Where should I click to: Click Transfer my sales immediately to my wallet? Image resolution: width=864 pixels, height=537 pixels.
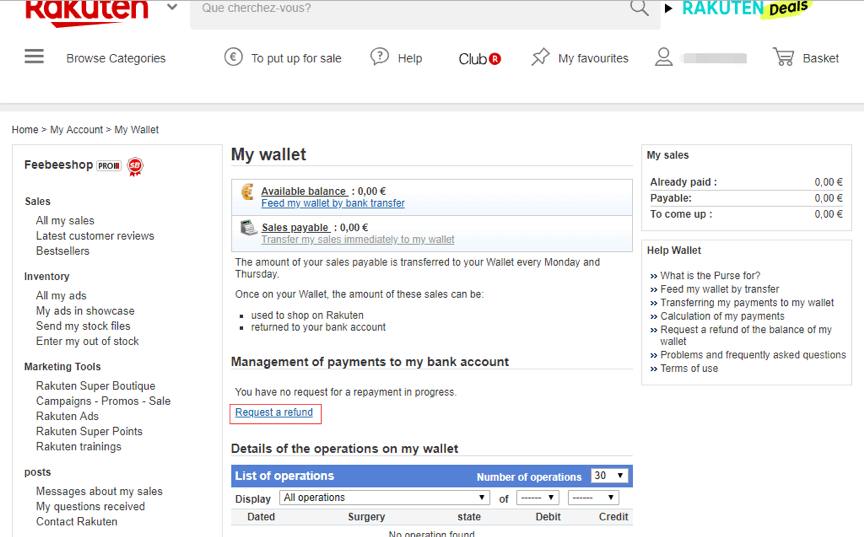click(x=358, y=240)
